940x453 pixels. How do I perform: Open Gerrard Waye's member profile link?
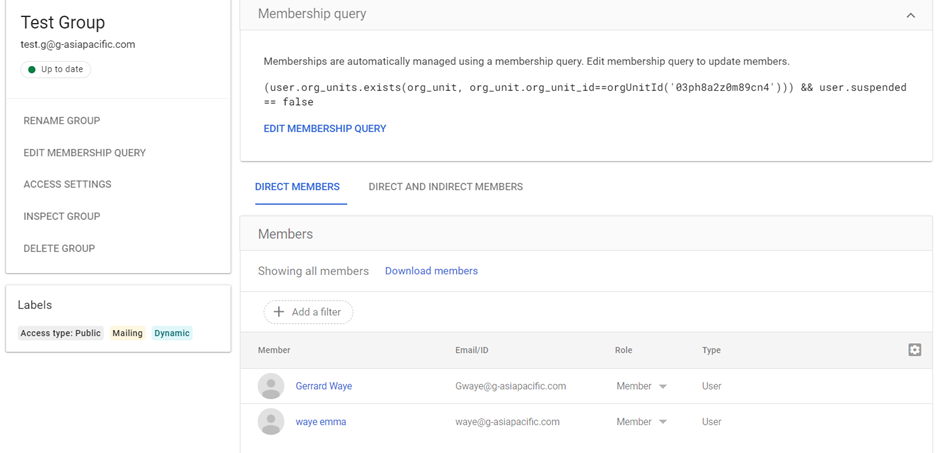tap(324, 386)
